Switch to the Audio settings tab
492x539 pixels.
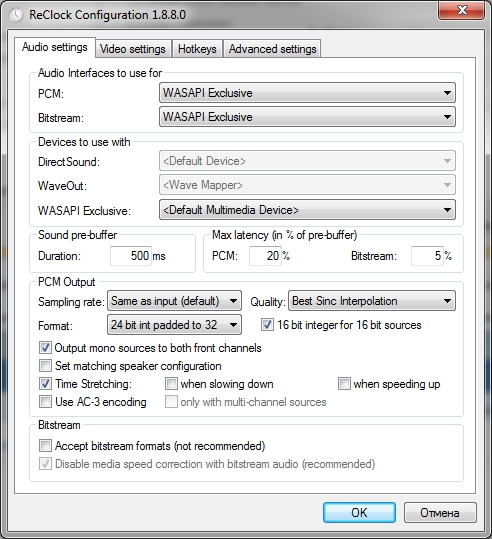point(55,47)
